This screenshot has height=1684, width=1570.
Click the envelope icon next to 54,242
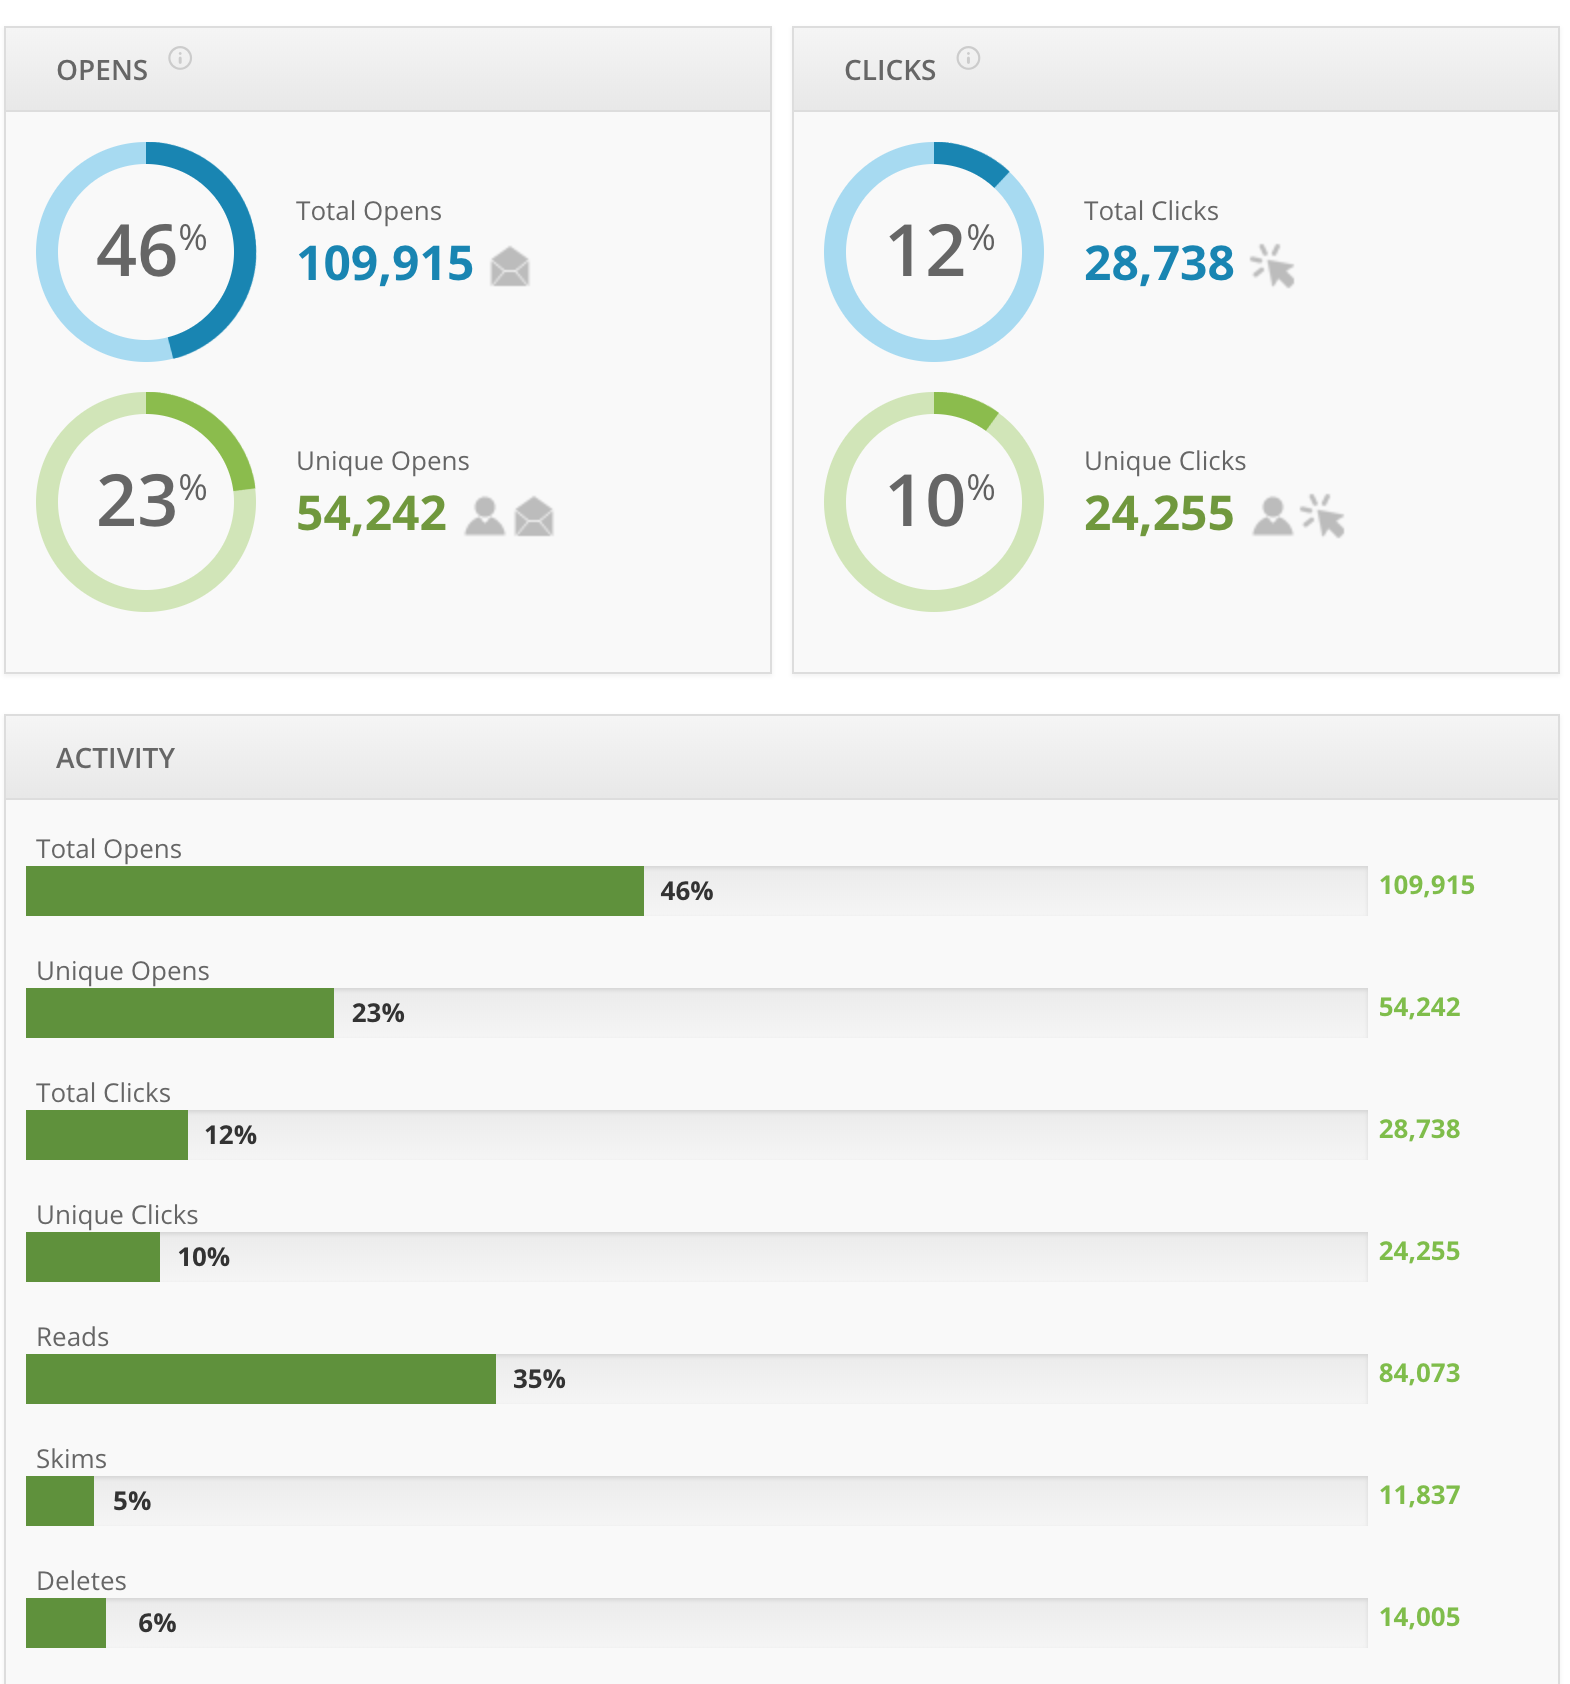pos(534,516)
